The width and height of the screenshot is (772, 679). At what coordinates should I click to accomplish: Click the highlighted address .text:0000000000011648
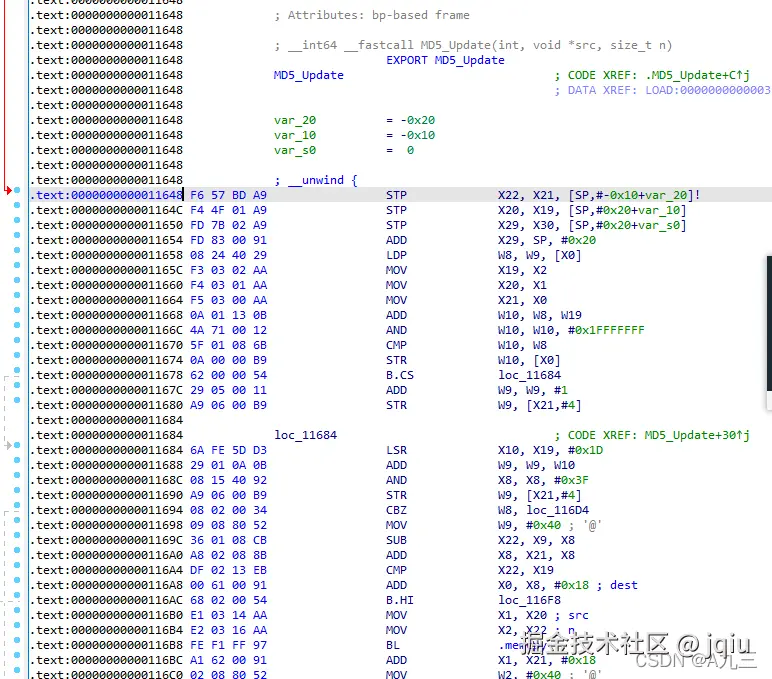click(x=106, y=195)
